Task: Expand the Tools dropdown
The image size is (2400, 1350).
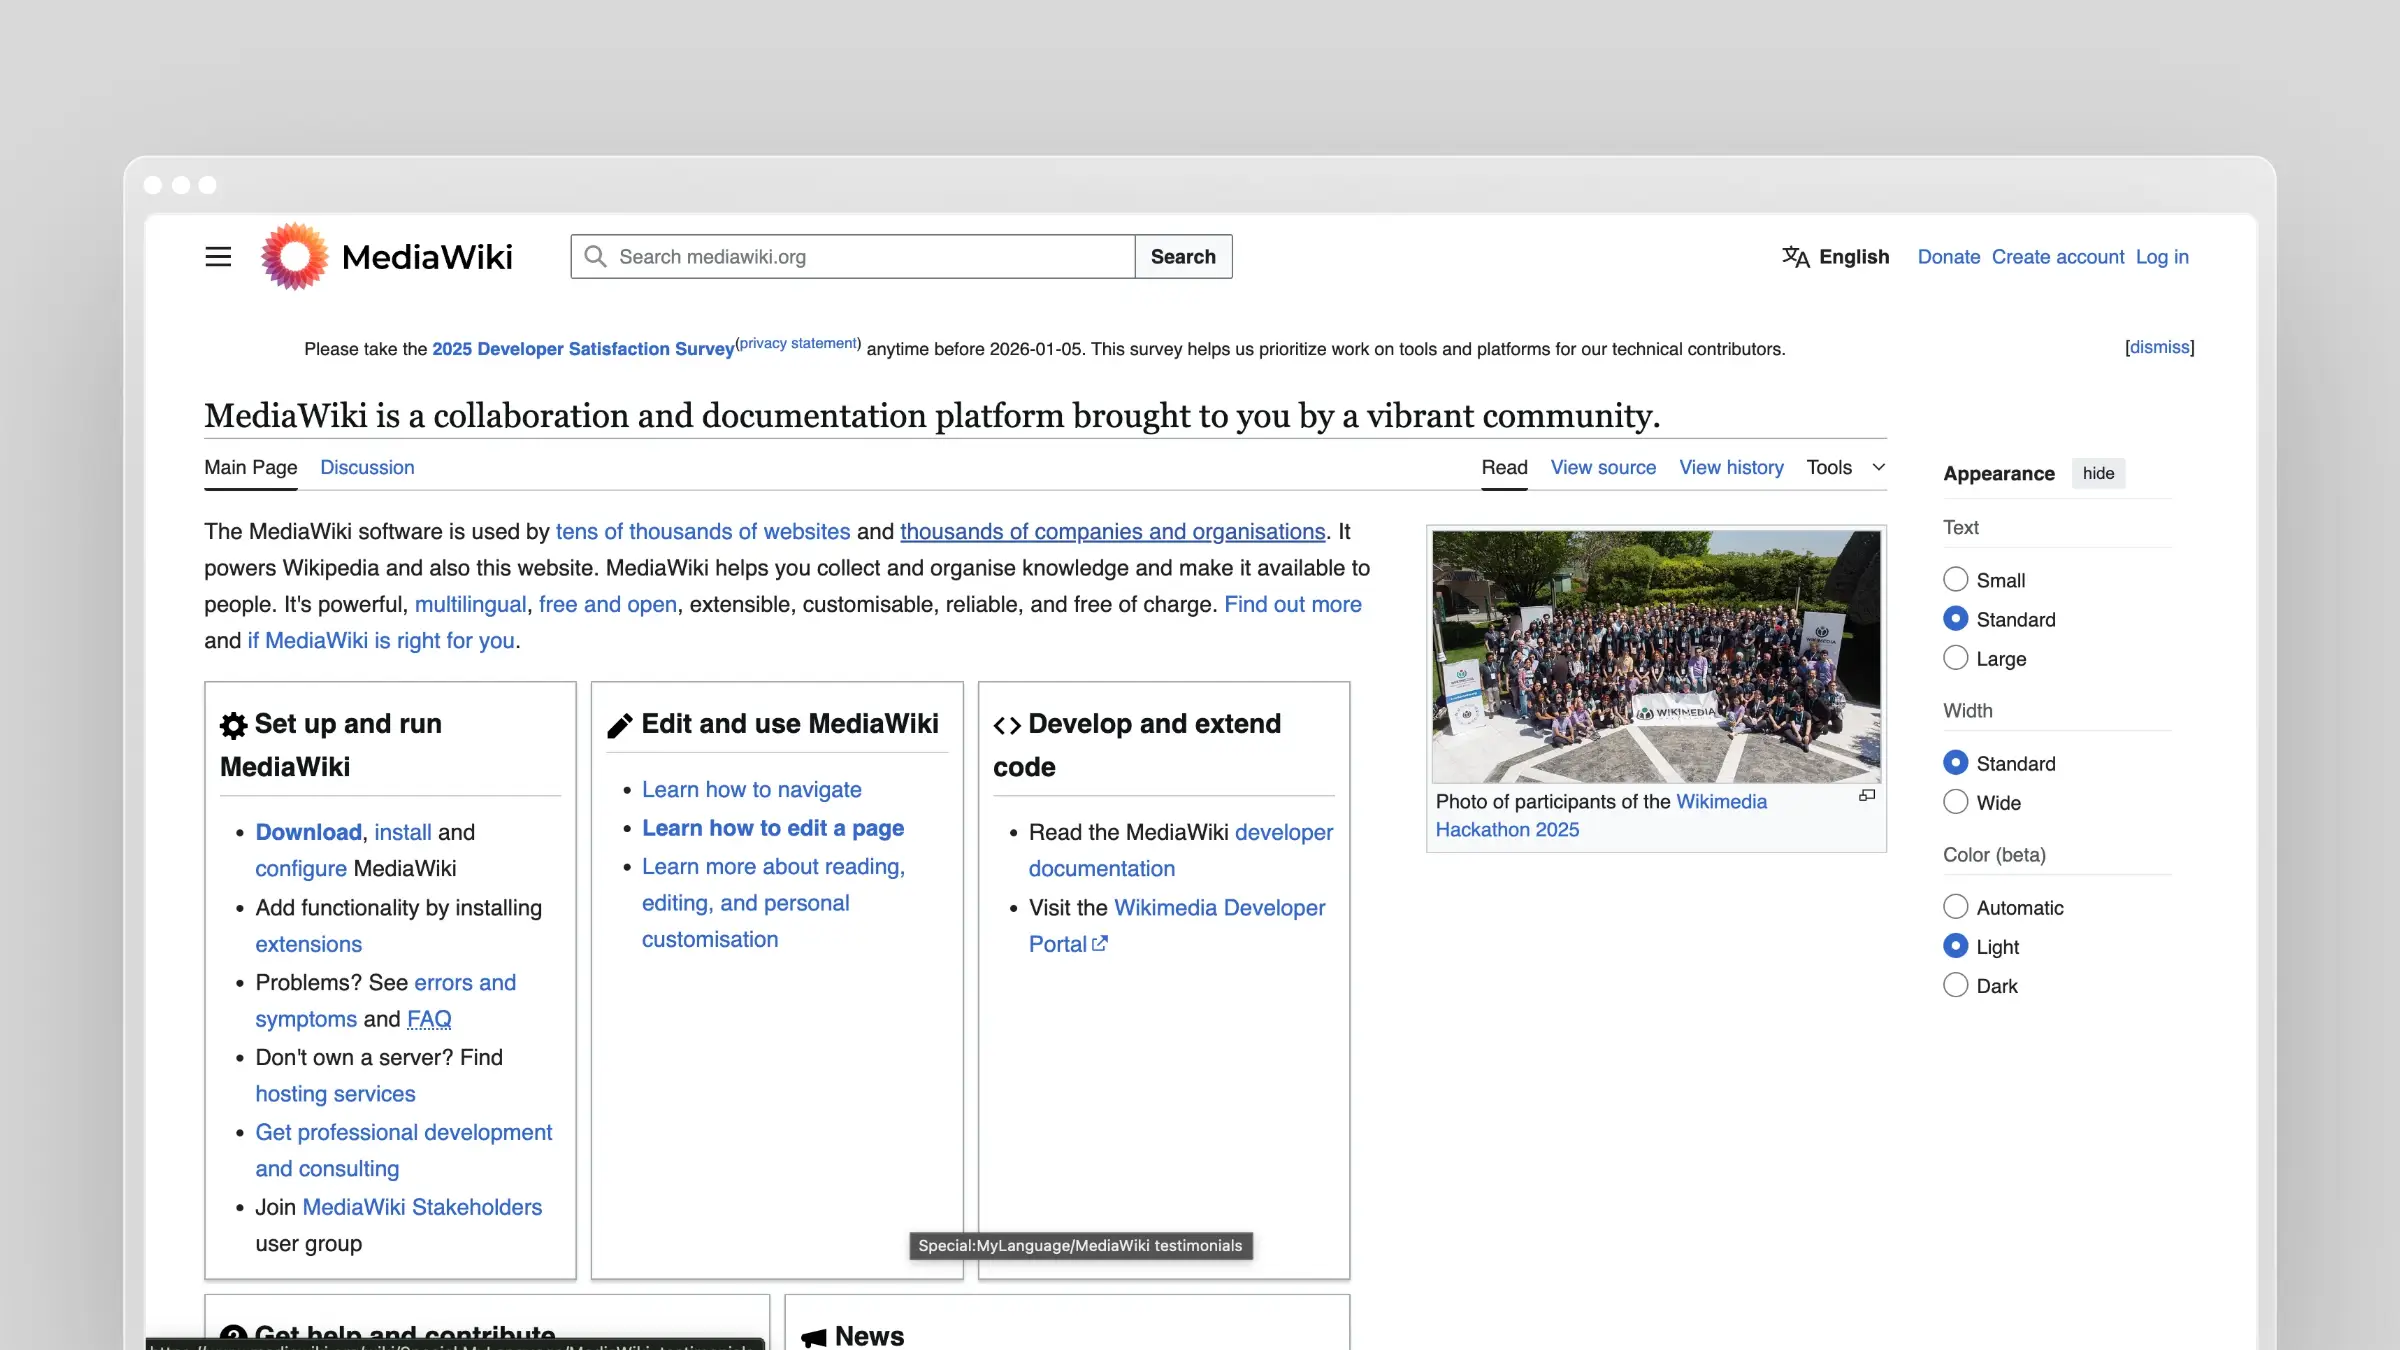Action: (x=1845, y=467)
